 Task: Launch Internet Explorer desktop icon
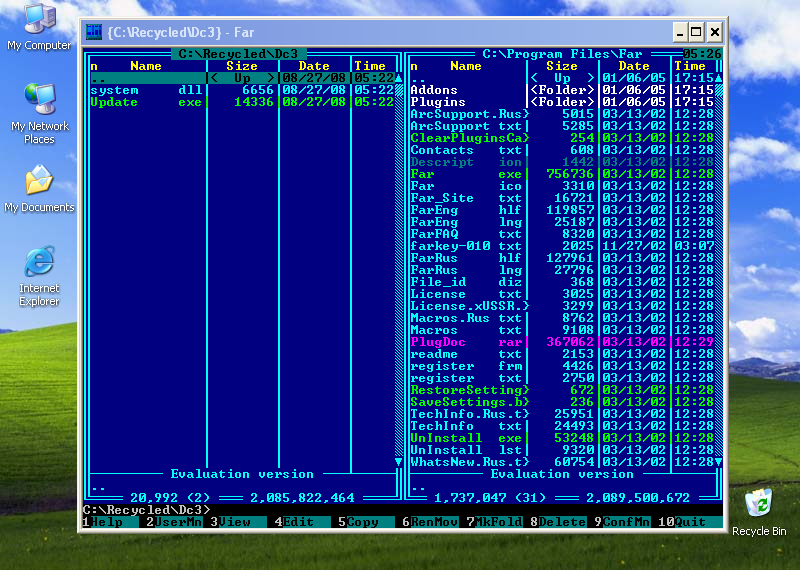point(39,263)
